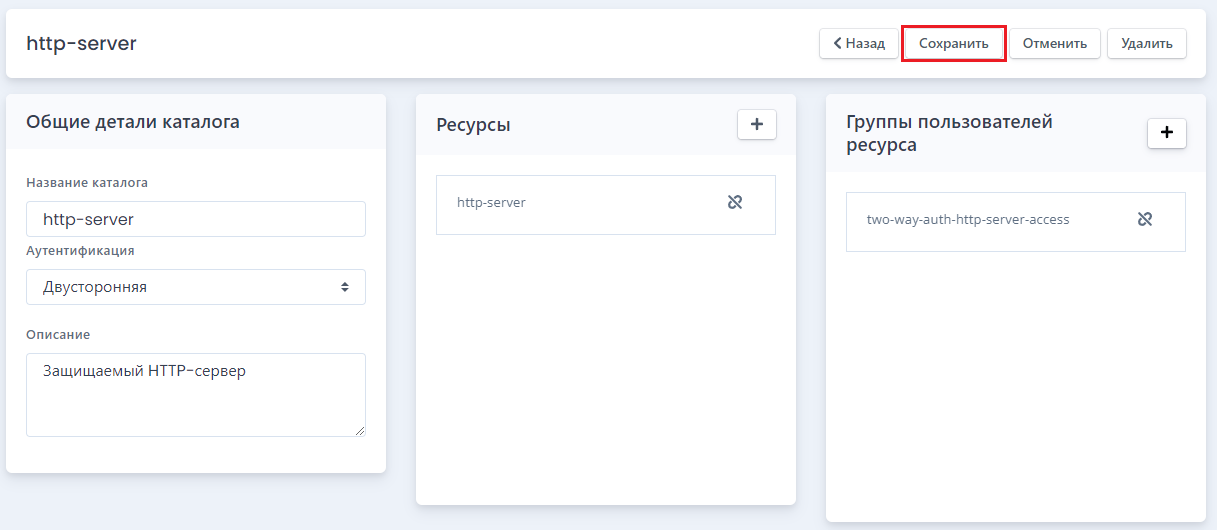Delete the catalog via Удалить
This screenshot has width=1217, height=530.
click(1147, 43)
